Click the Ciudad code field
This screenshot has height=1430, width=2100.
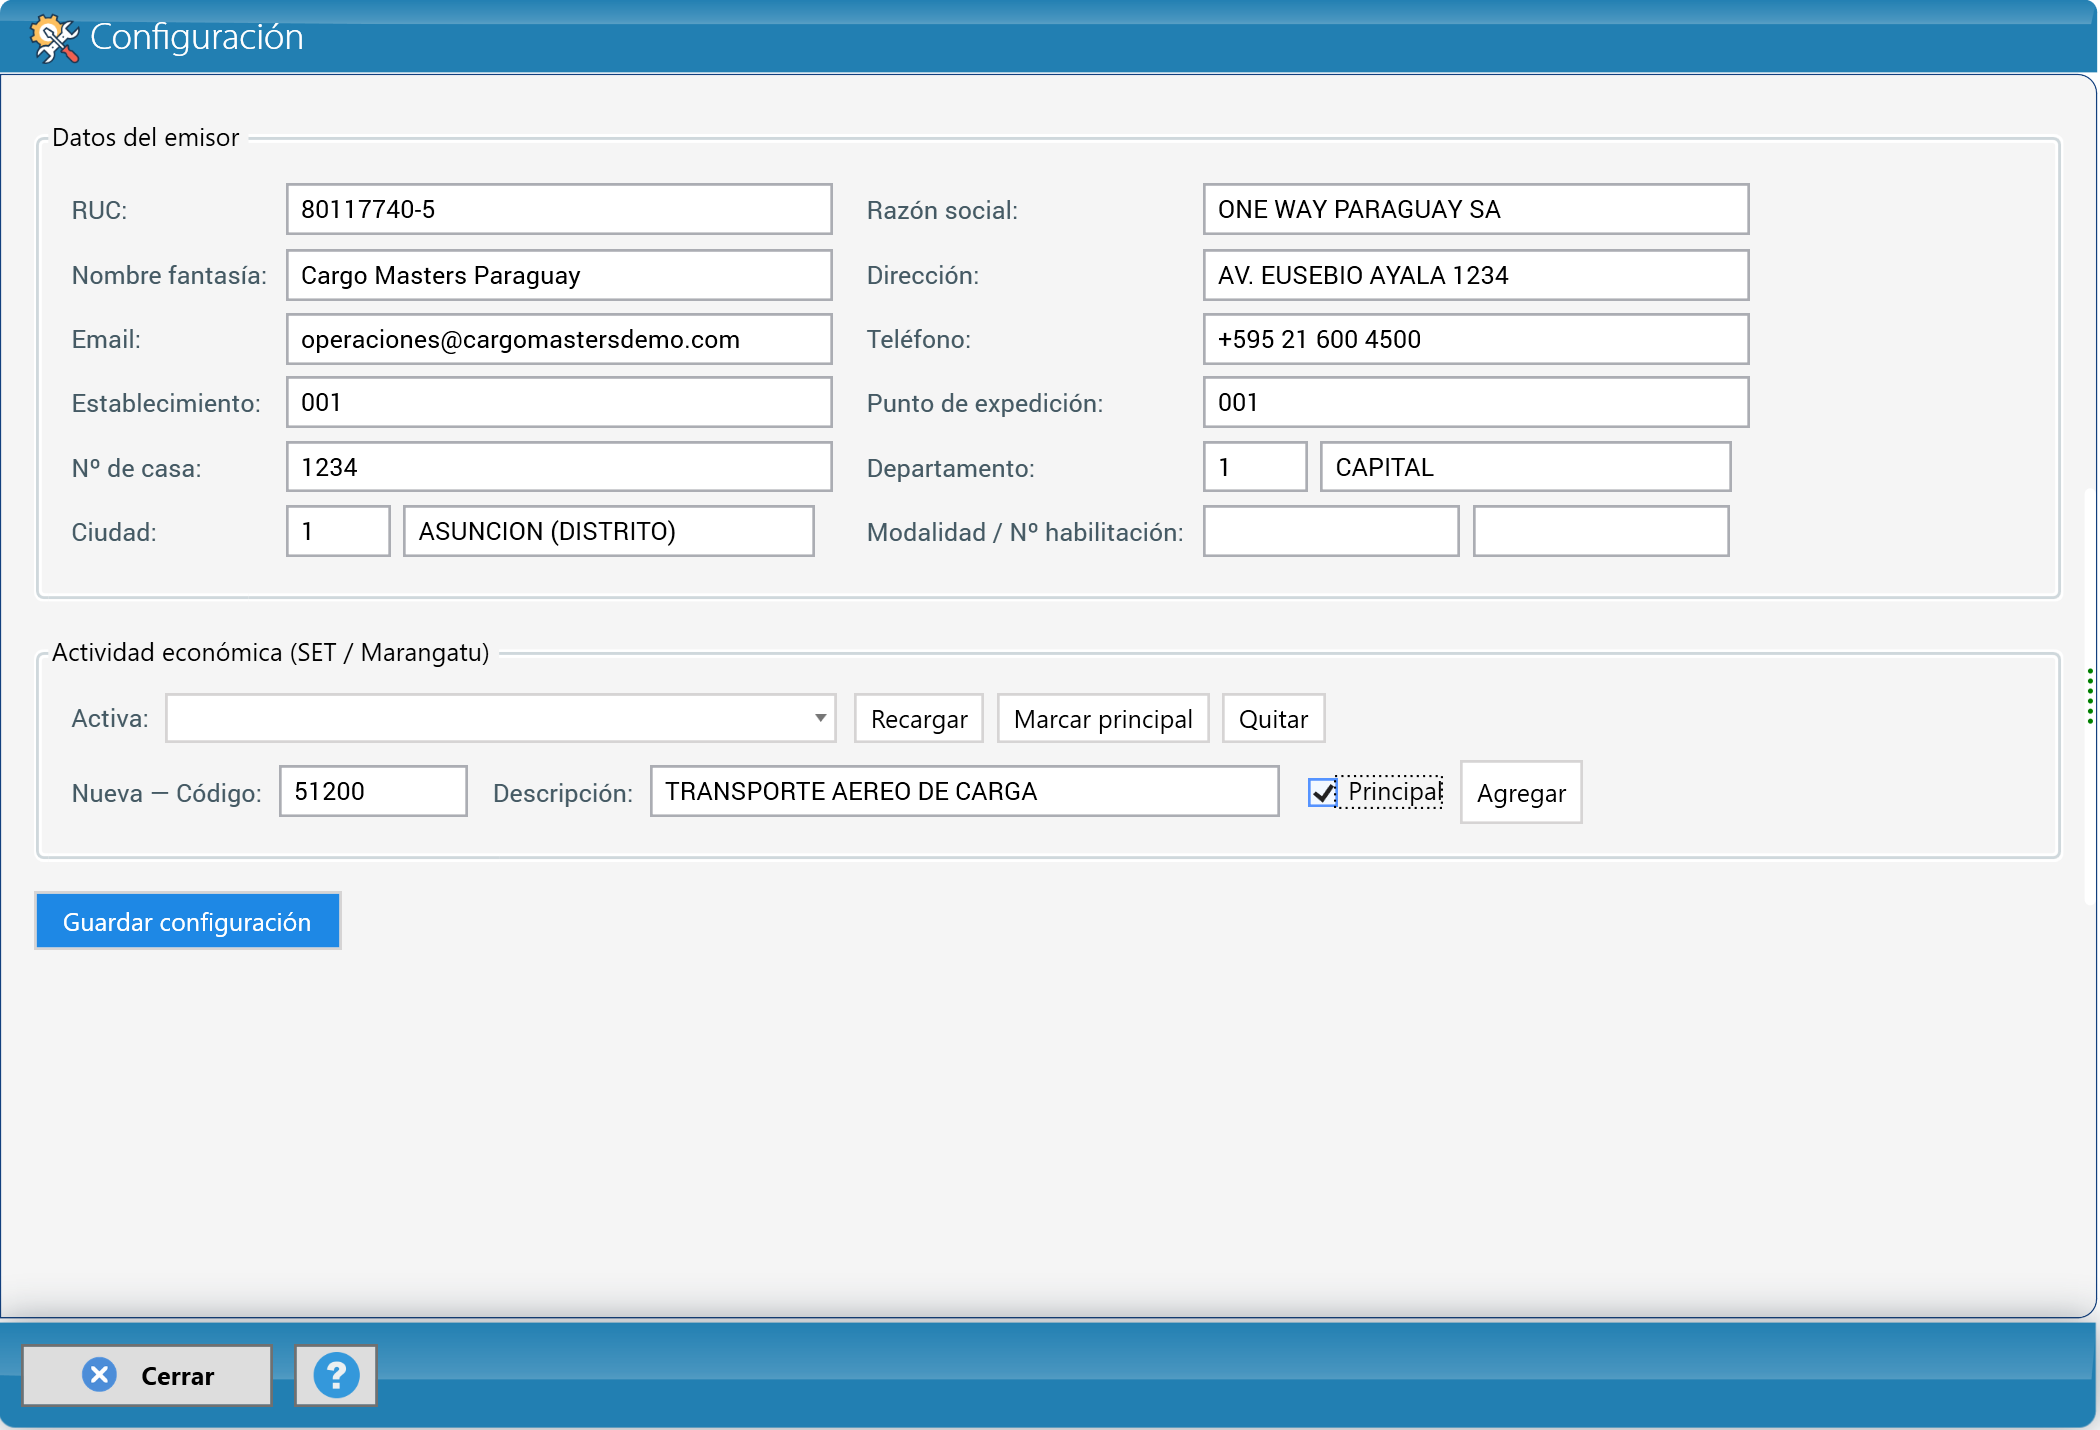pos(338,531)
